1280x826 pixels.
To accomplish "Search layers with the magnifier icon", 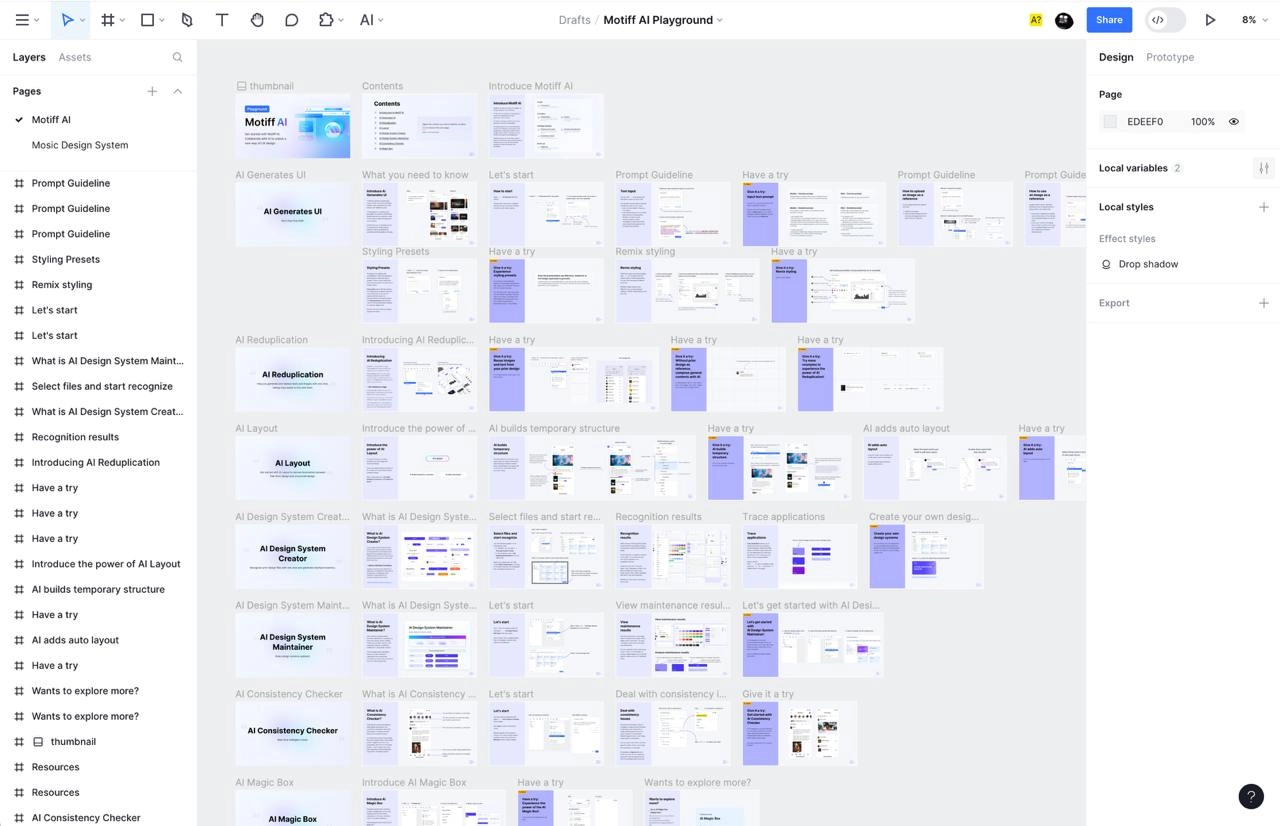I will 177,57.
